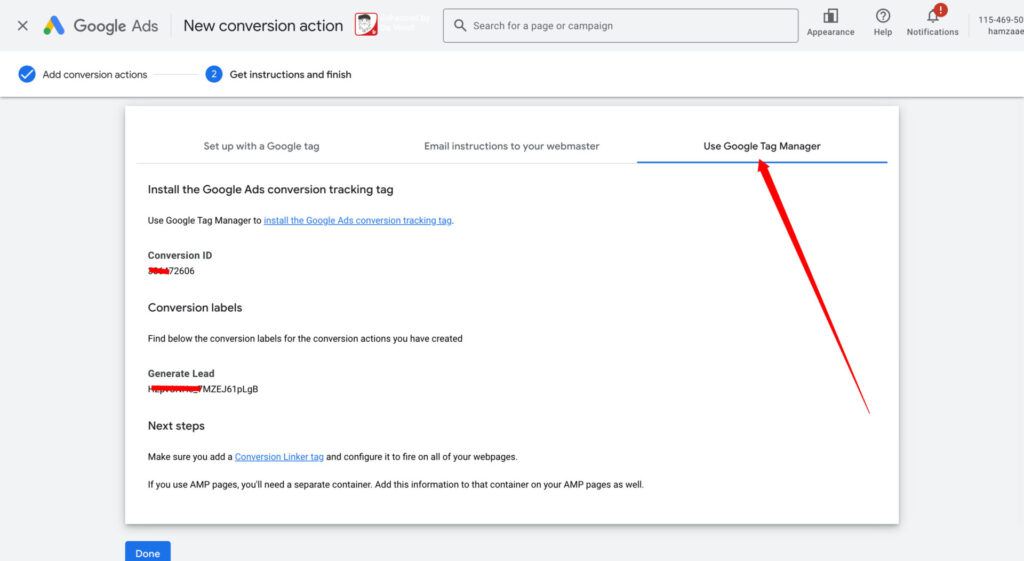Select Email instructions to your webmaster tab
This screenshot has width=1024, height=561.
(x=511, y=146)
